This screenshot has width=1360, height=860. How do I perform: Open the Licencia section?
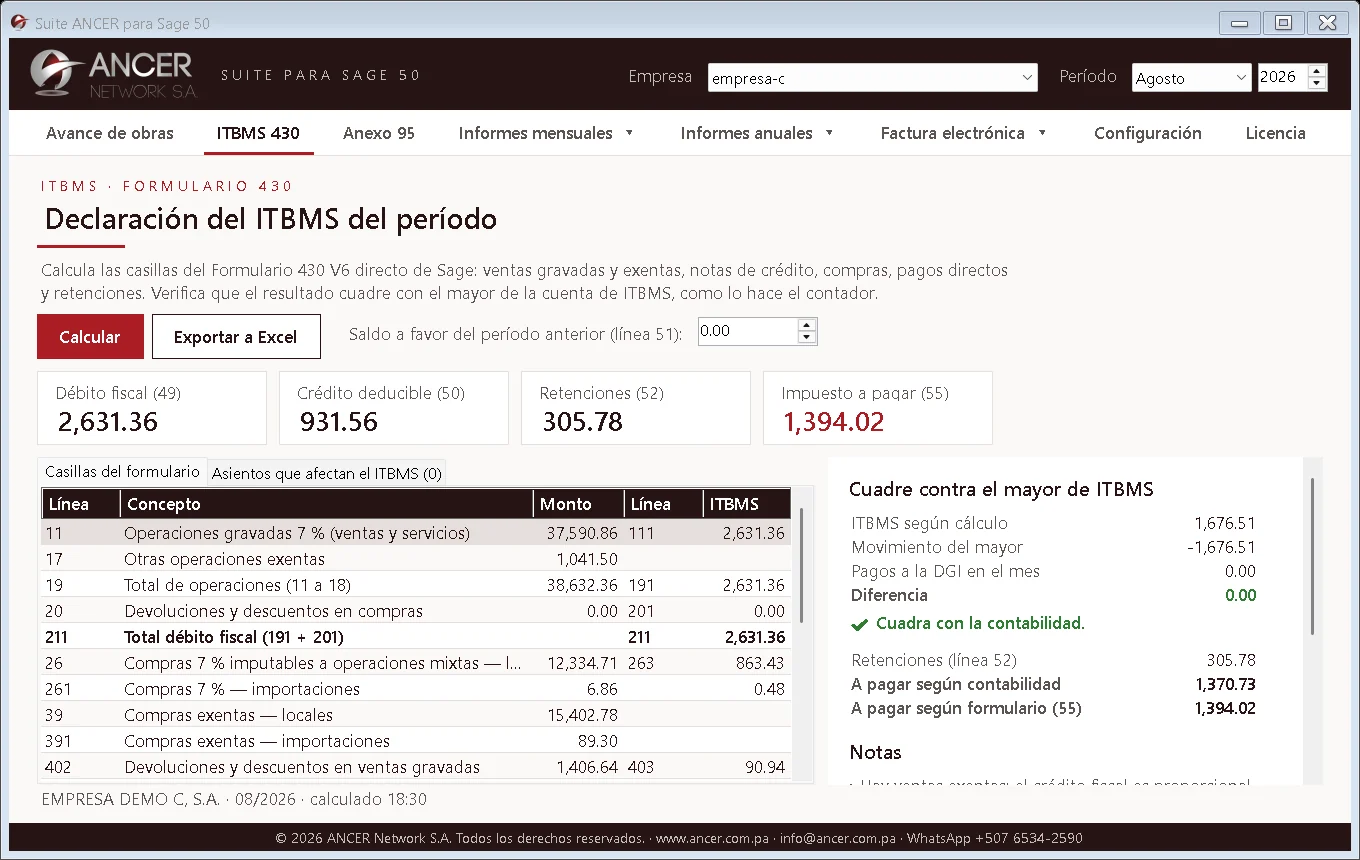[x=1275, y=133]
